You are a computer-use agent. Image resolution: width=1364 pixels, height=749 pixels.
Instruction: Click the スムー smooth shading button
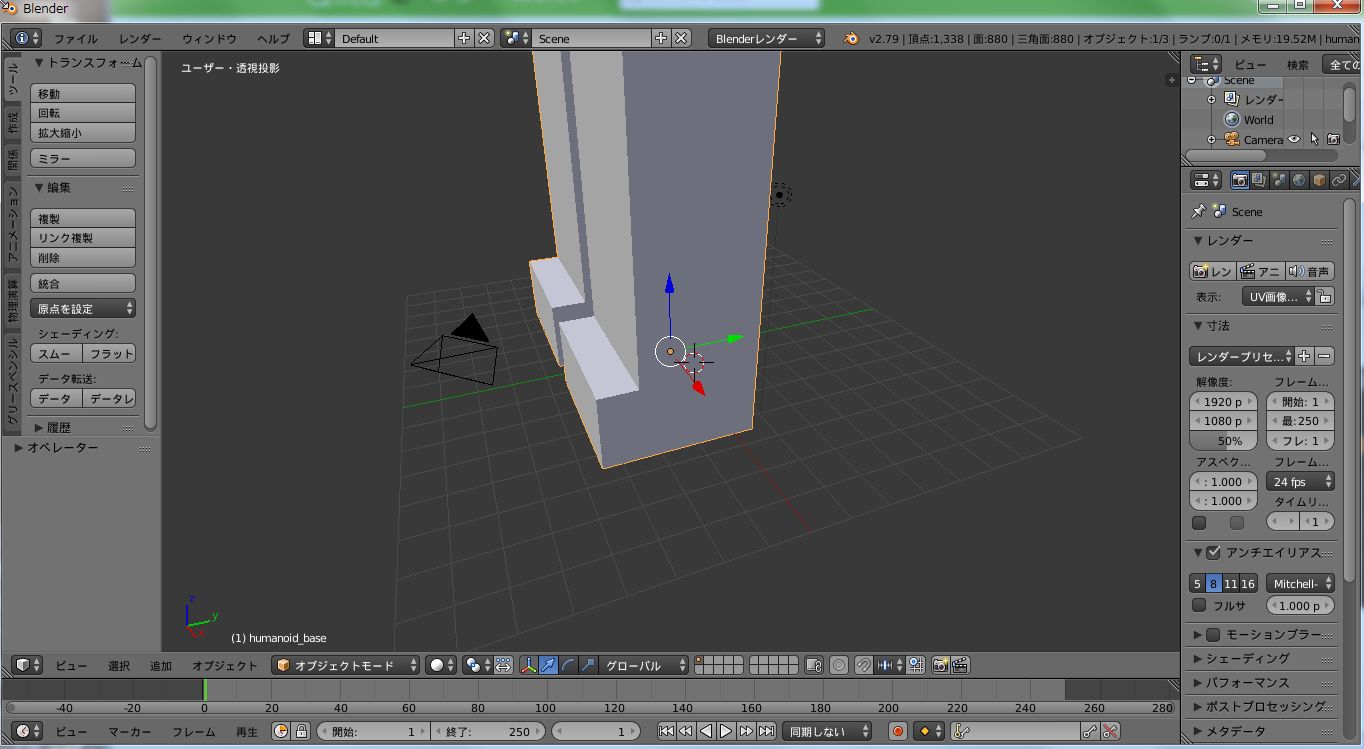56,354
